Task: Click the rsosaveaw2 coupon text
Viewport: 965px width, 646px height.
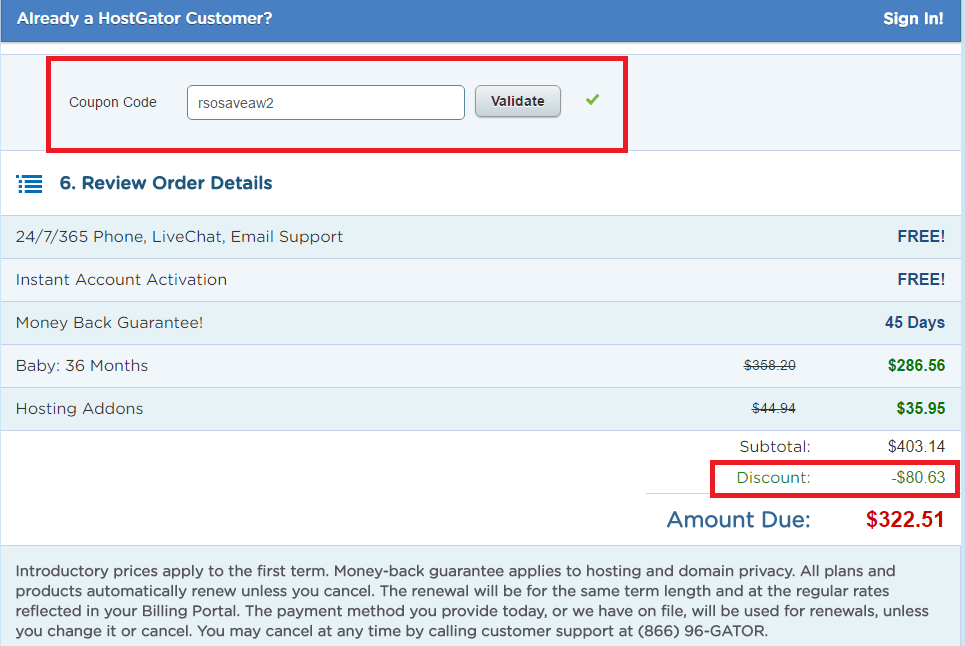Action: tap(234, 102)
